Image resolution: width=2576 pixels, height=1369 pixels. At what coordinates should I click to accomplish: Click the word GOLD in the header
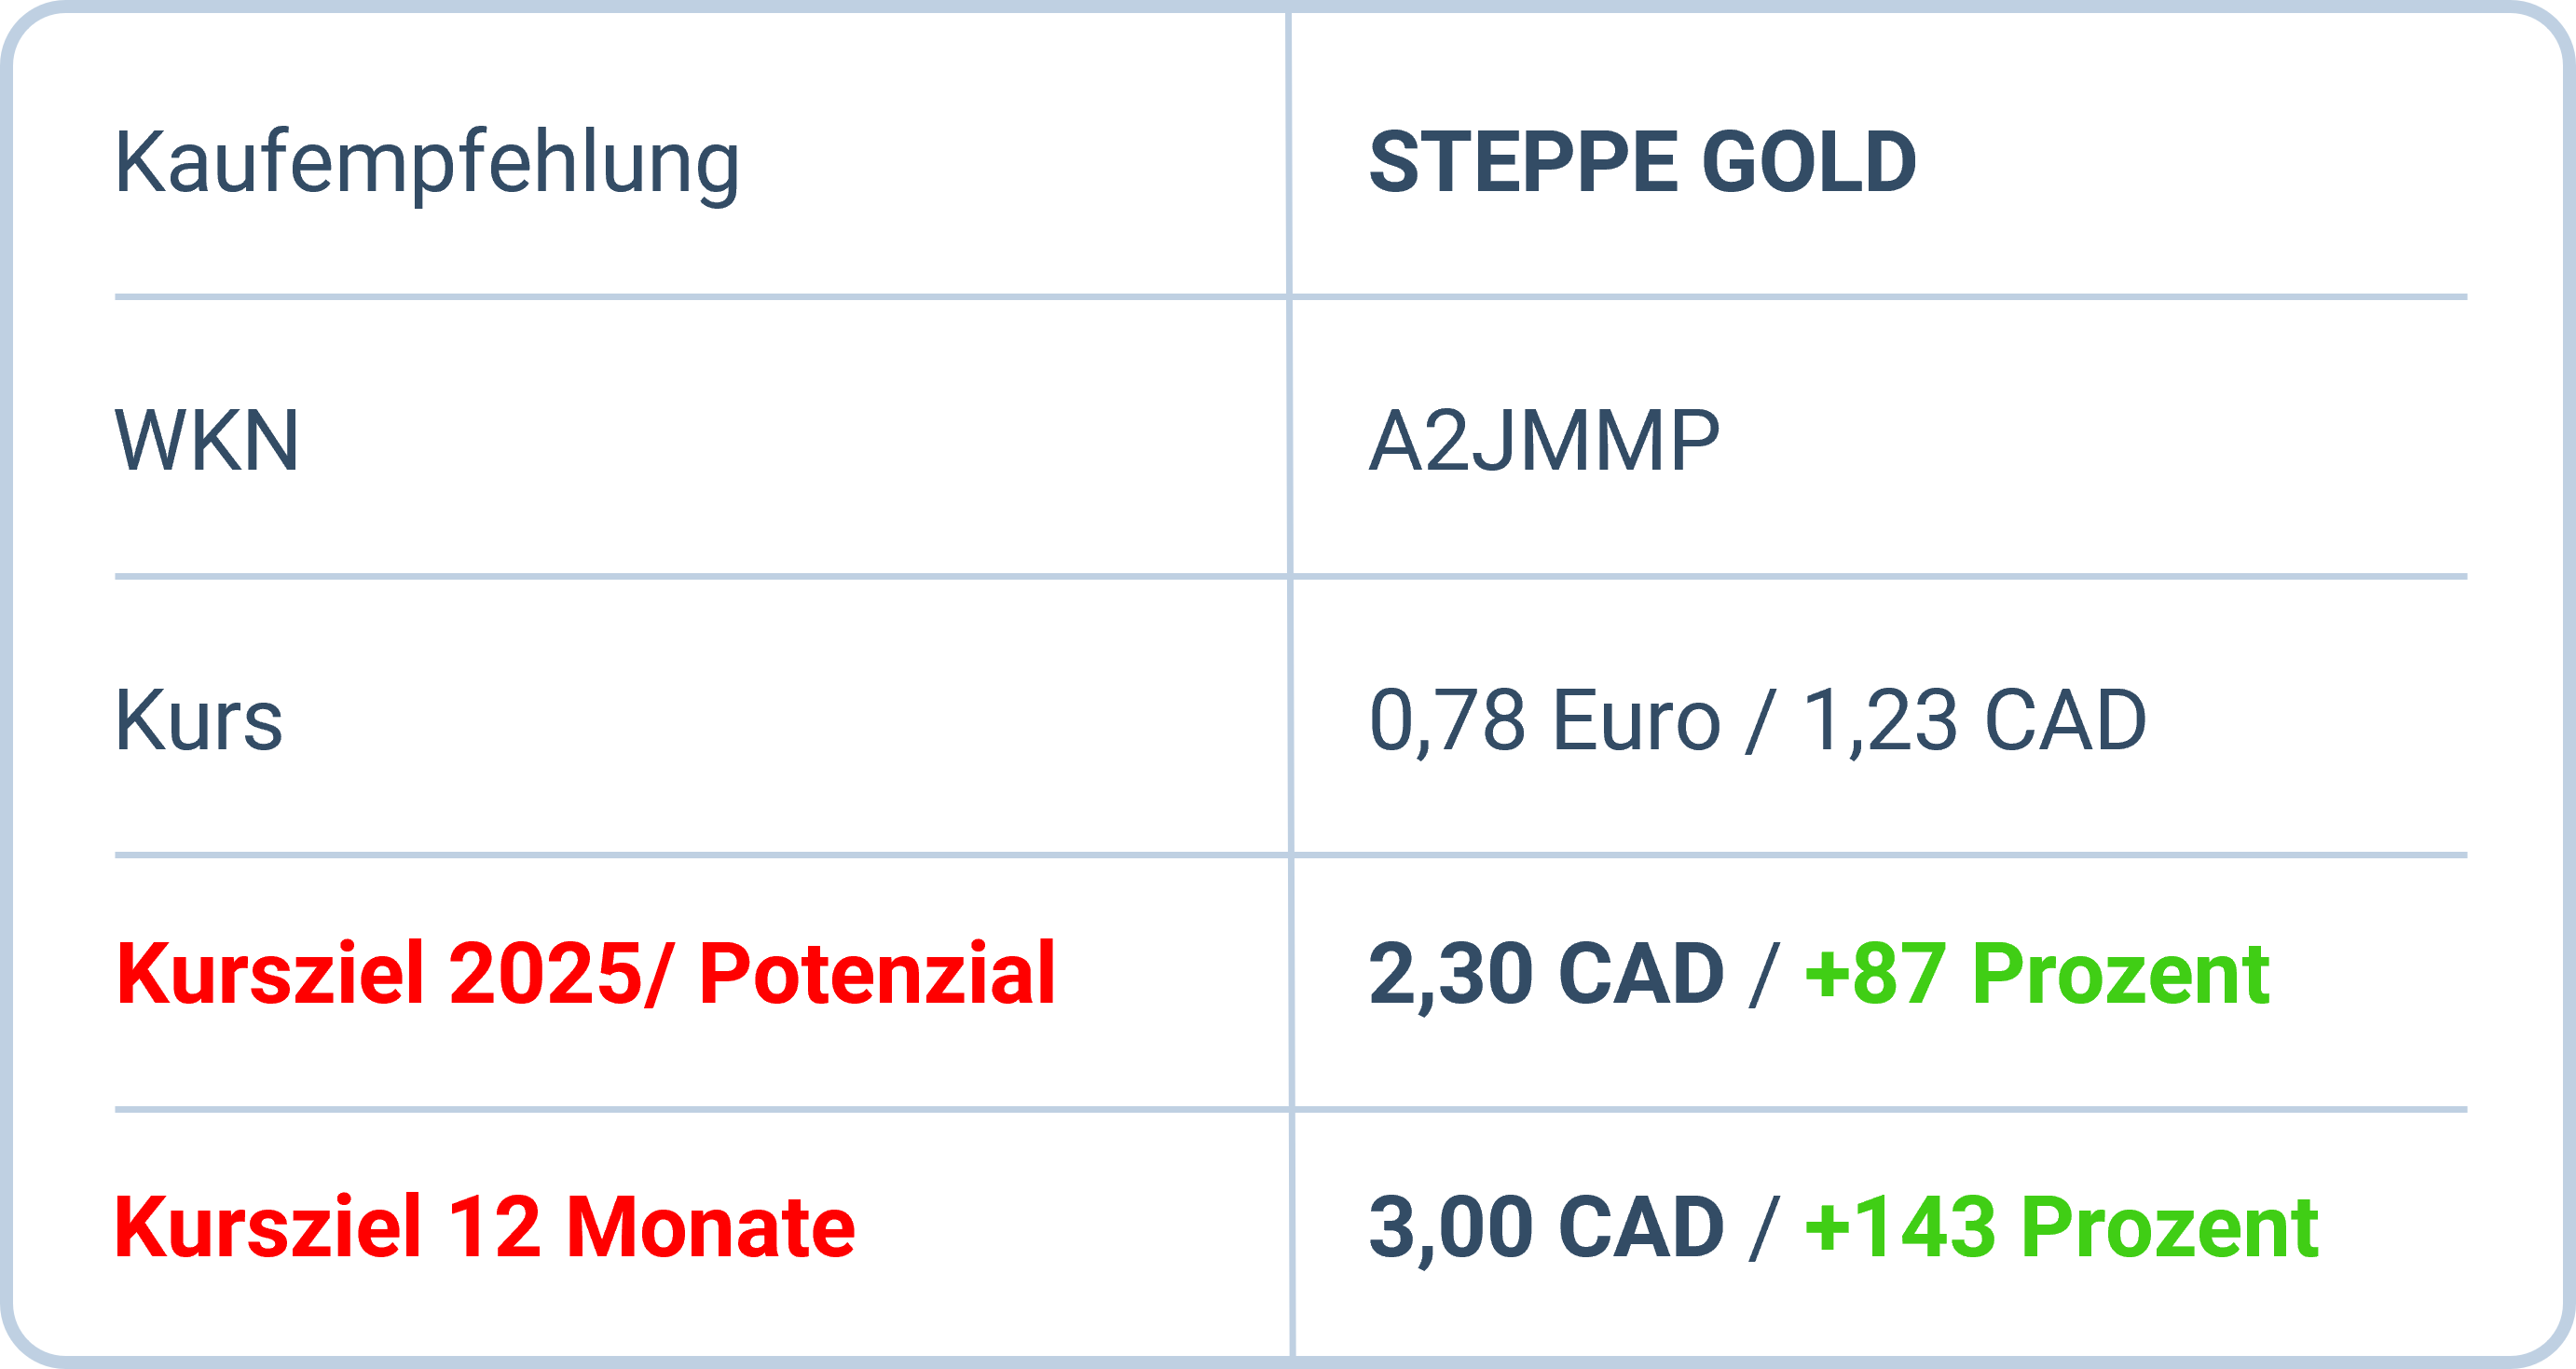point(1809,162)
